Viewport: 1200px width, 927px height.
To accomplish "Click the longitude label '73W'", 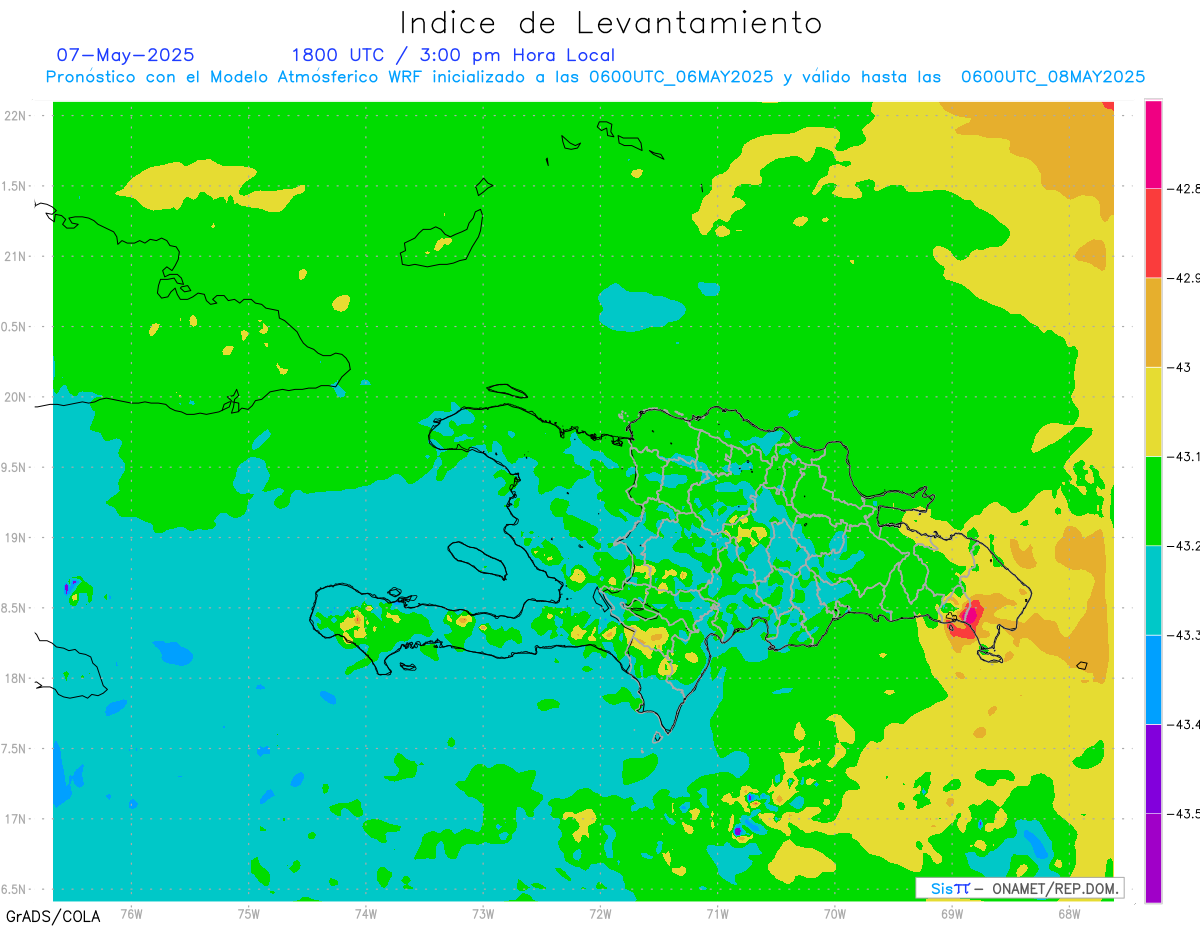I will coord(482,913).
